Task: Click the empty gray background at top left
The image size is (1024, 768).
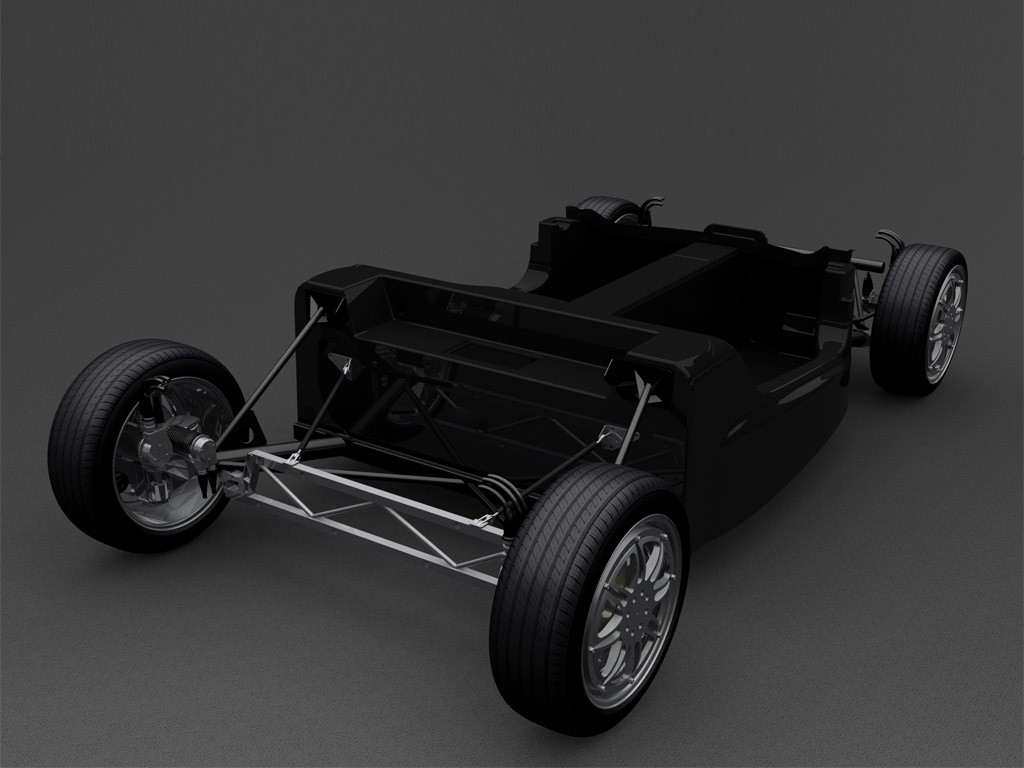Action: click(150, 100)
